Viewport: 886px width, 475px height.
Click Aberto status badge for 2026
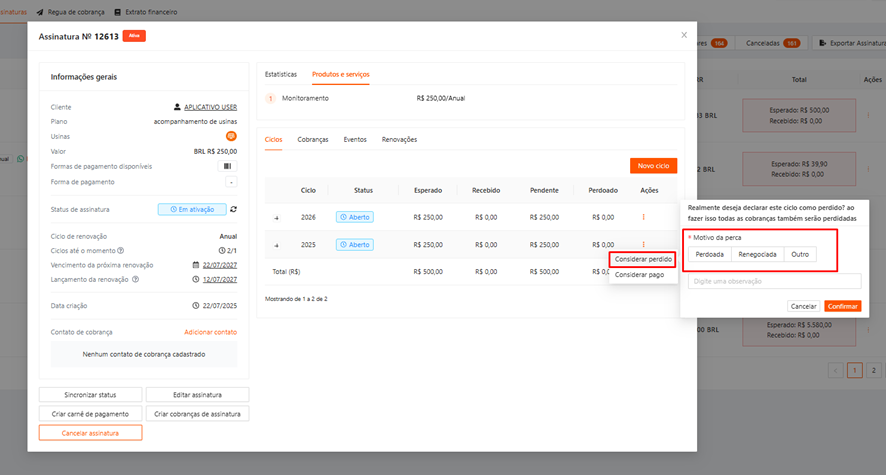pos(355,217)
